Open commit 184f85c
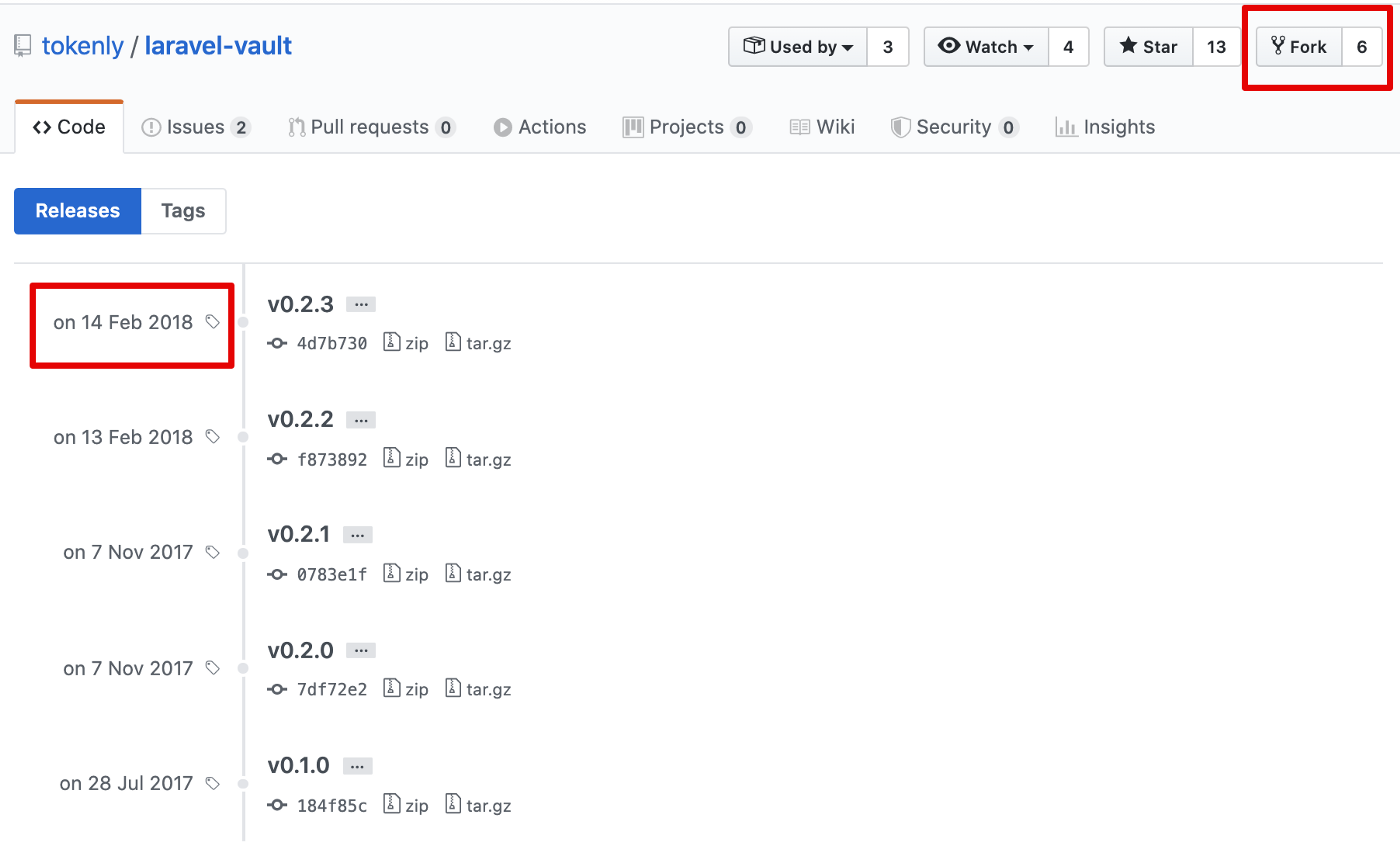 [x=332, y=805]
